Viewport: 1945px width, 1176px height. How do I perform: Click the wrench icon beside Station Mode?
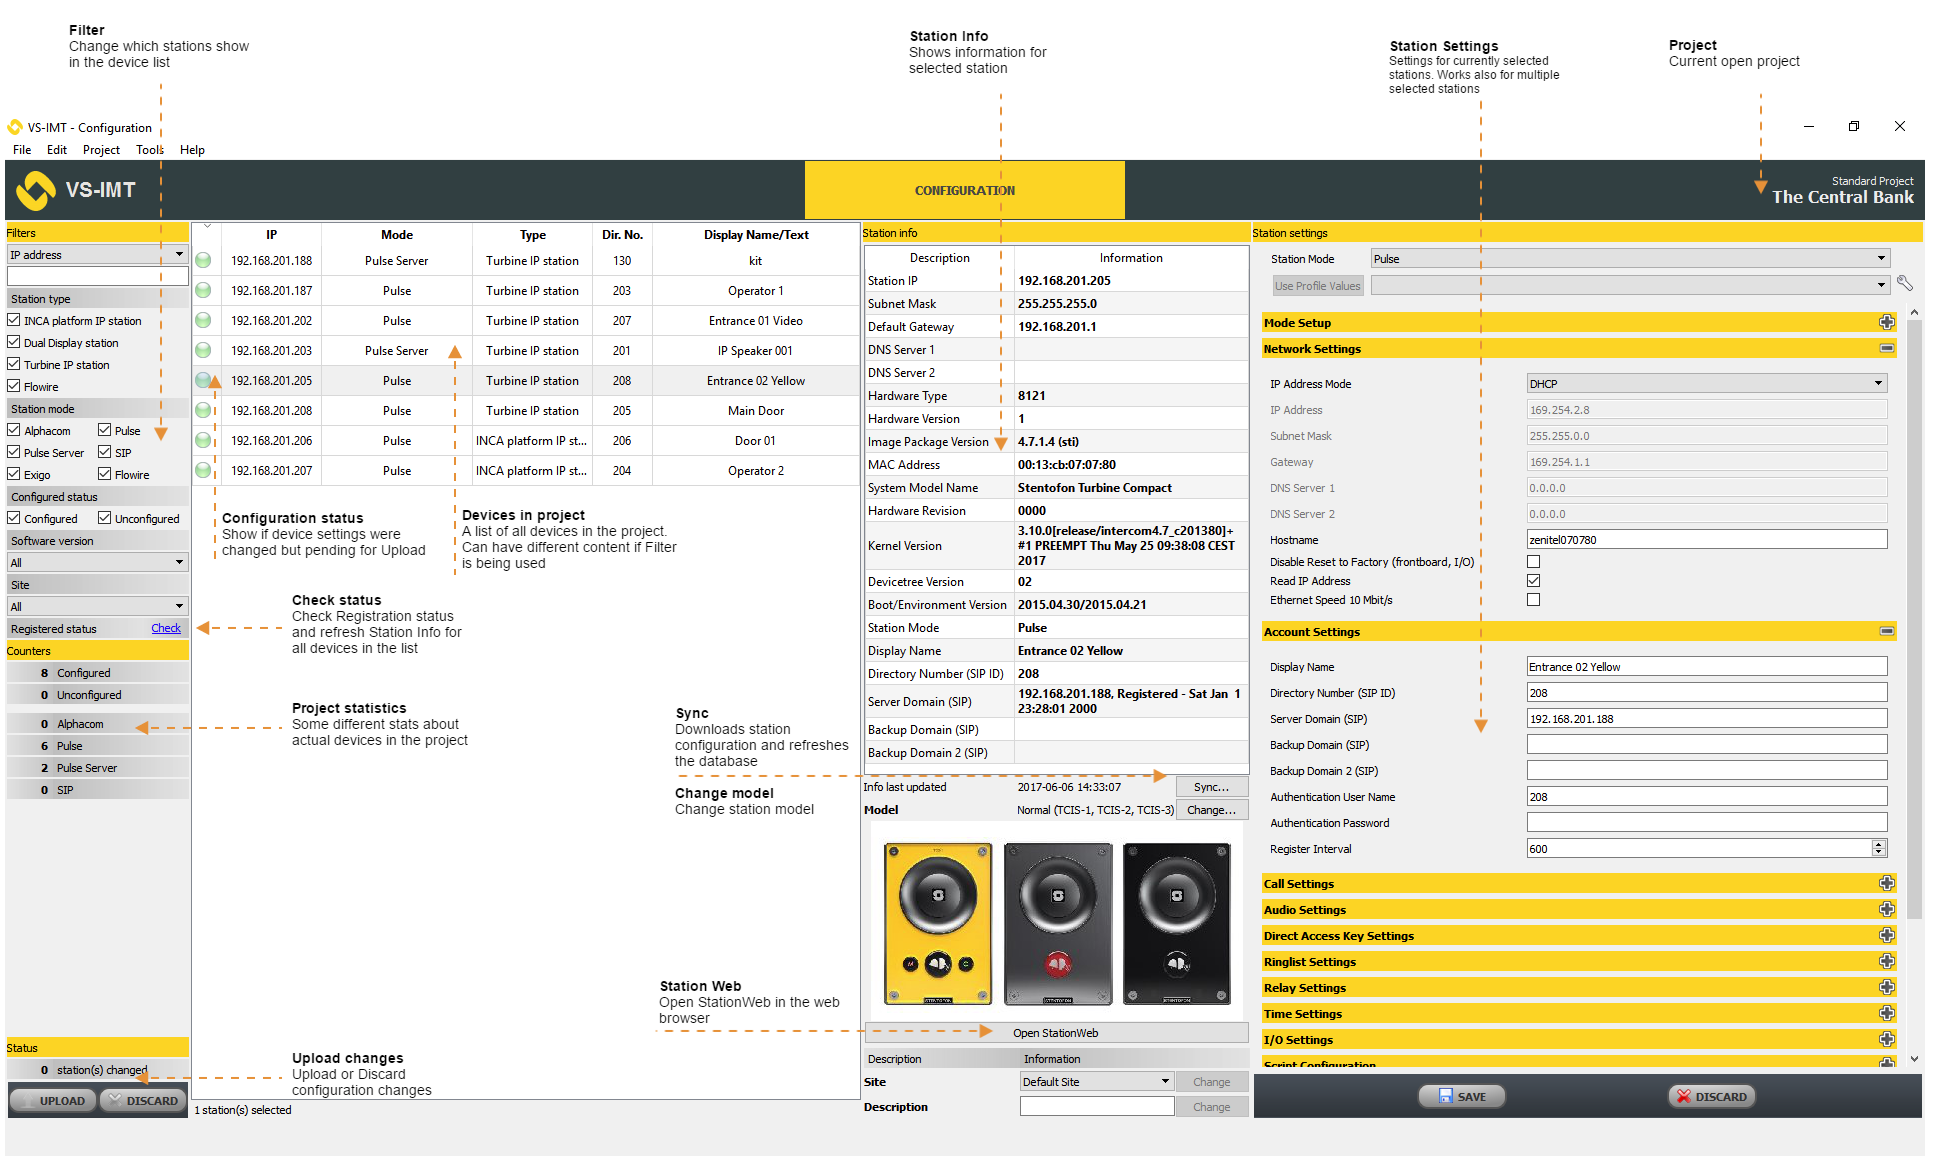click(x=1904, y=284)
